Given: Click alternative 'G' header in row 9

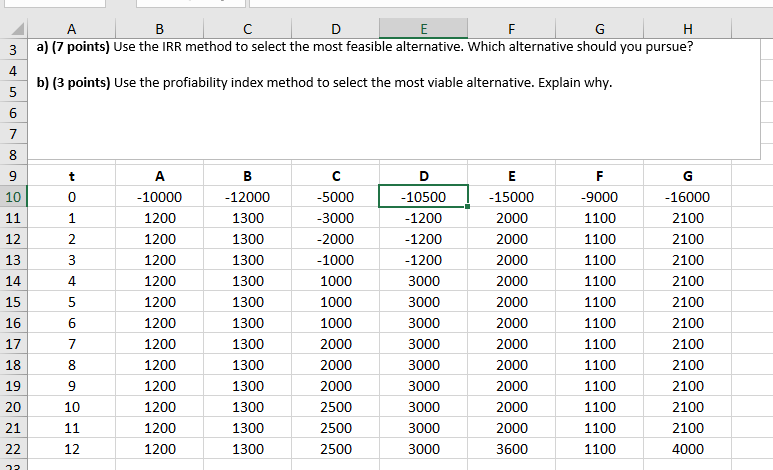Looking at the screenshot, I should 688,176.
